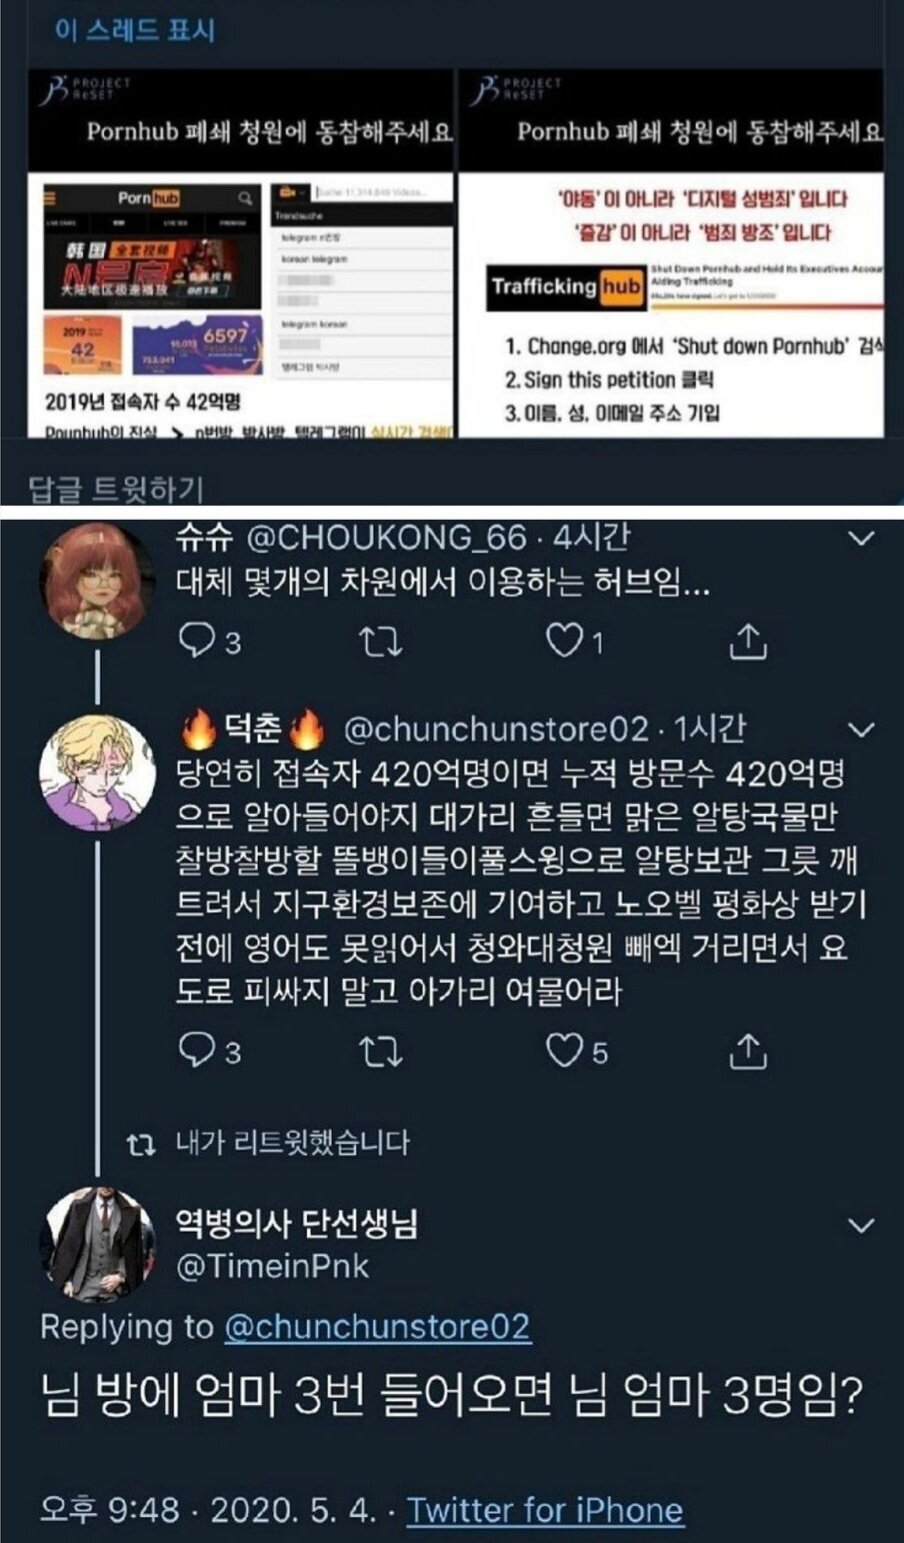The height and width of the screenshot is (1543, 904).
Task: Share the chunchunstore02 tweet
Action: pyautogui.click(x=747, y=1051)
